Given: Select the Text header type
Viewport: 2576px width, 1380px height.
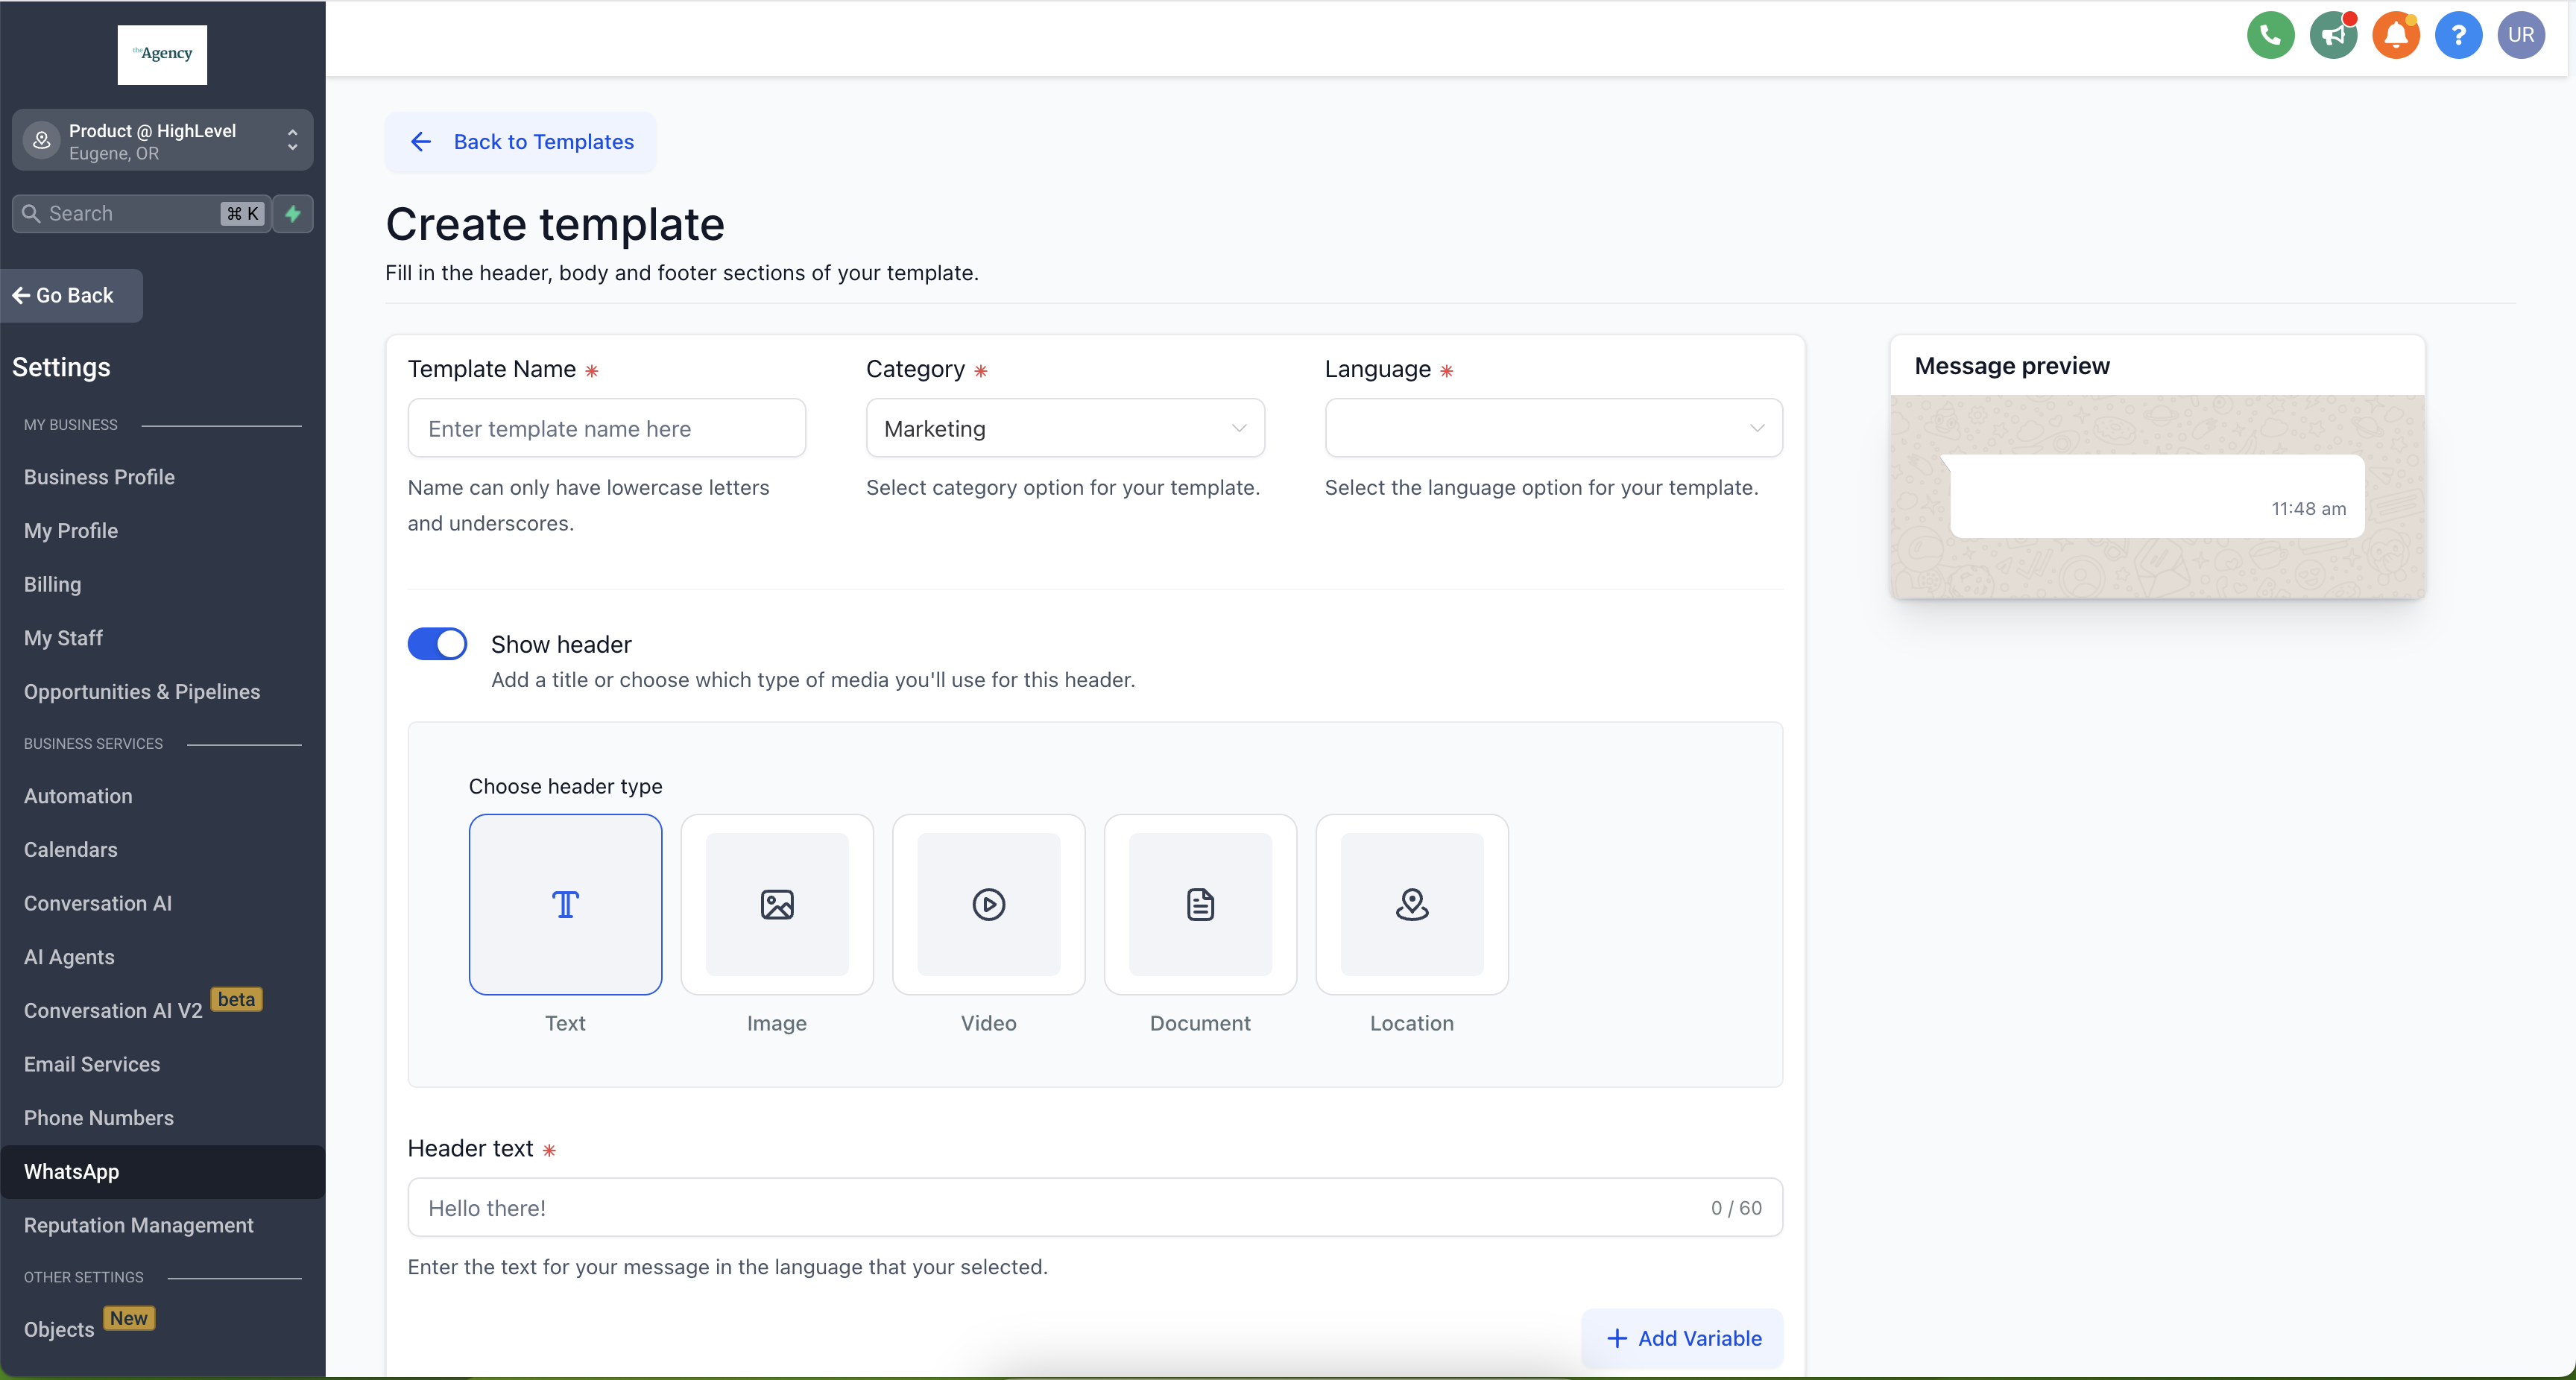Looking at the screenshot, I should tap(565, 904).
